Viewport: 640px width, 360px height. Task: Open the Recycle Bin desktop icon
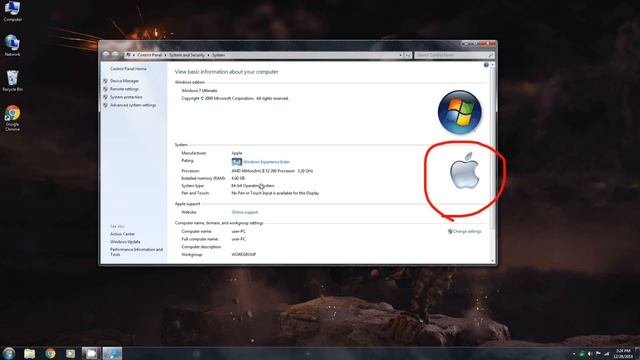[x=12, y=80]
